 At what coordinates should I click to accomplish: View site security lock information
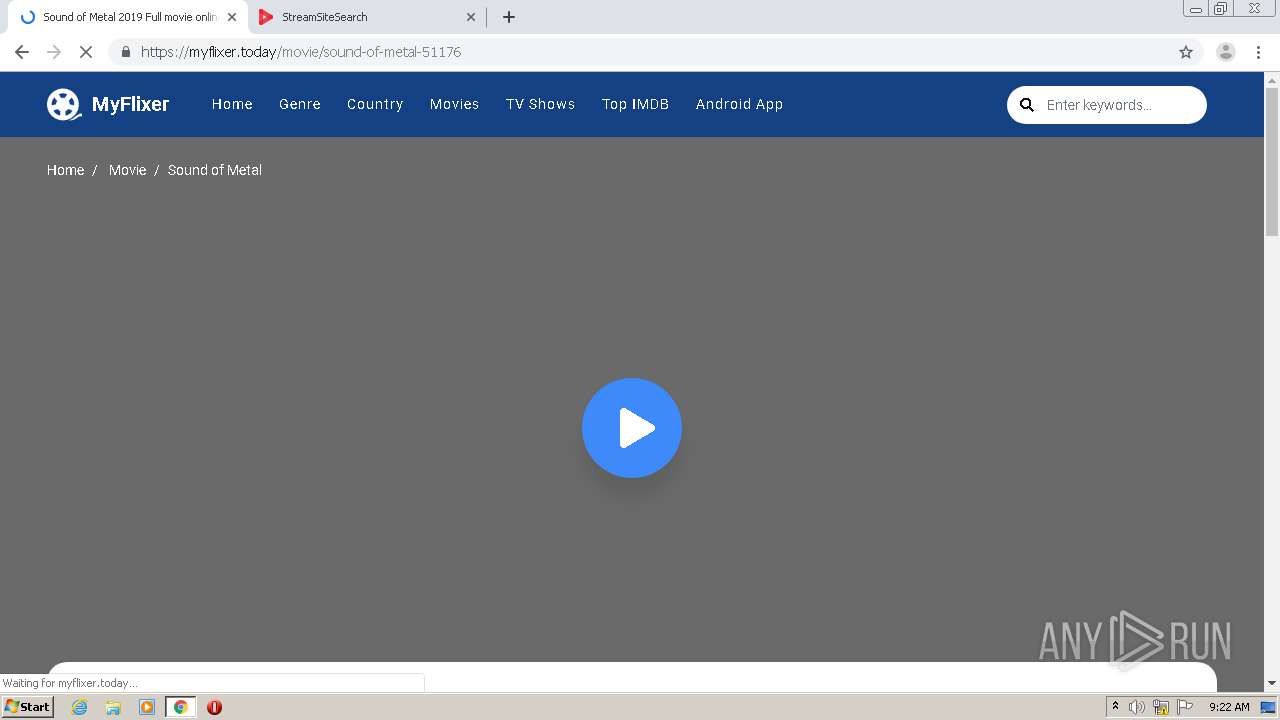click(x=125, y=52)
